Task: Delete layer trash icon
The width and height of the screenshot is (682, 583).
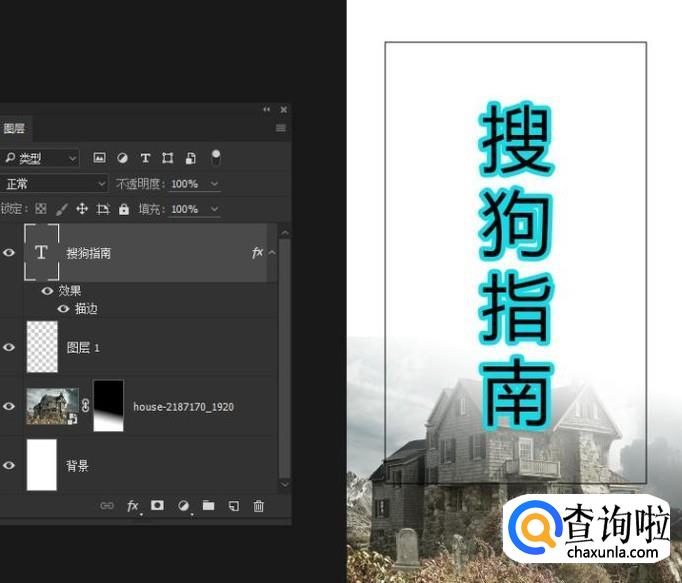Action: click(x=259, y=506)
